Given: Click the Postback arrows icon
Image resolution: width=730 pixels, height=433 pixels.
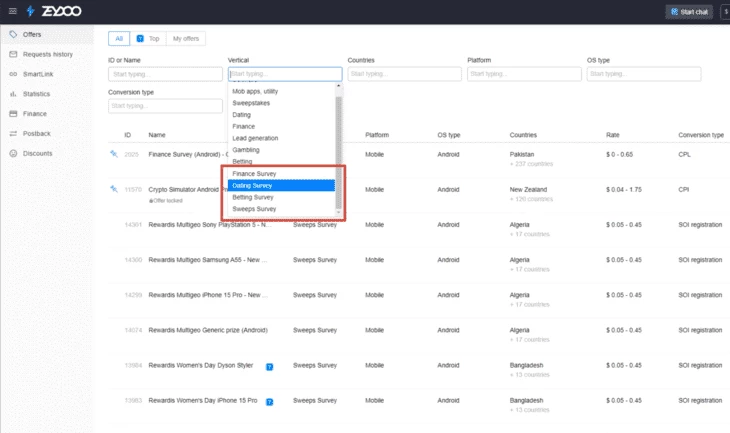Looking at the screenshot, I should point(13,134).
